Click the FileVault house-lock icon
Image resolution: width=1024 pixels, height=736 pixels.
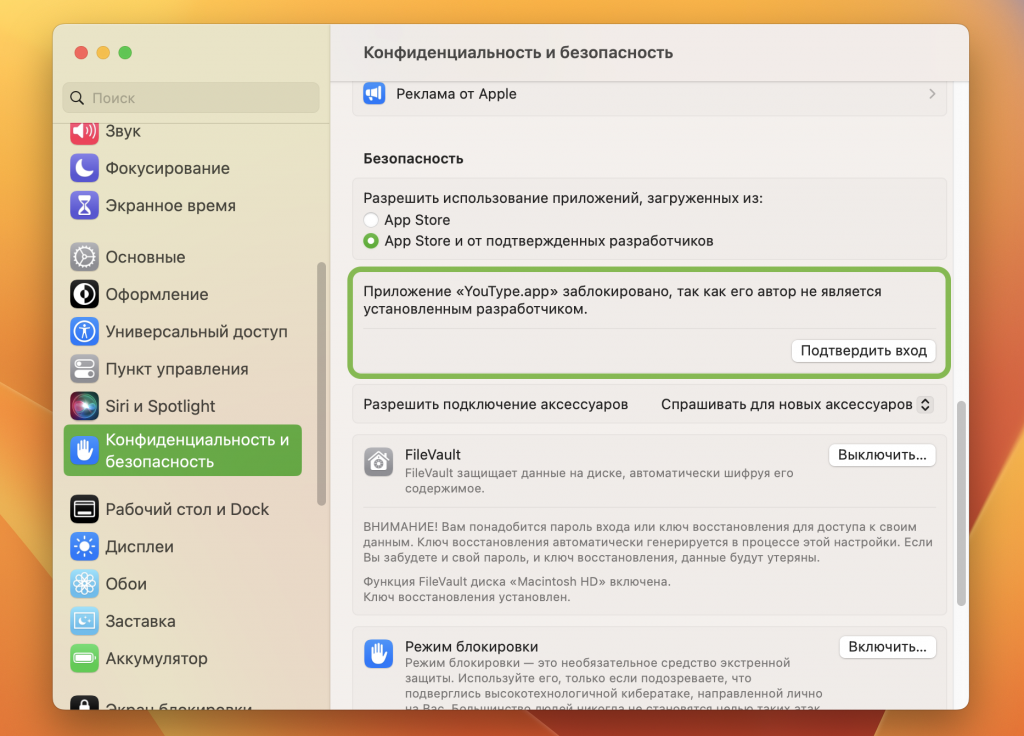[x=378, y=463]
